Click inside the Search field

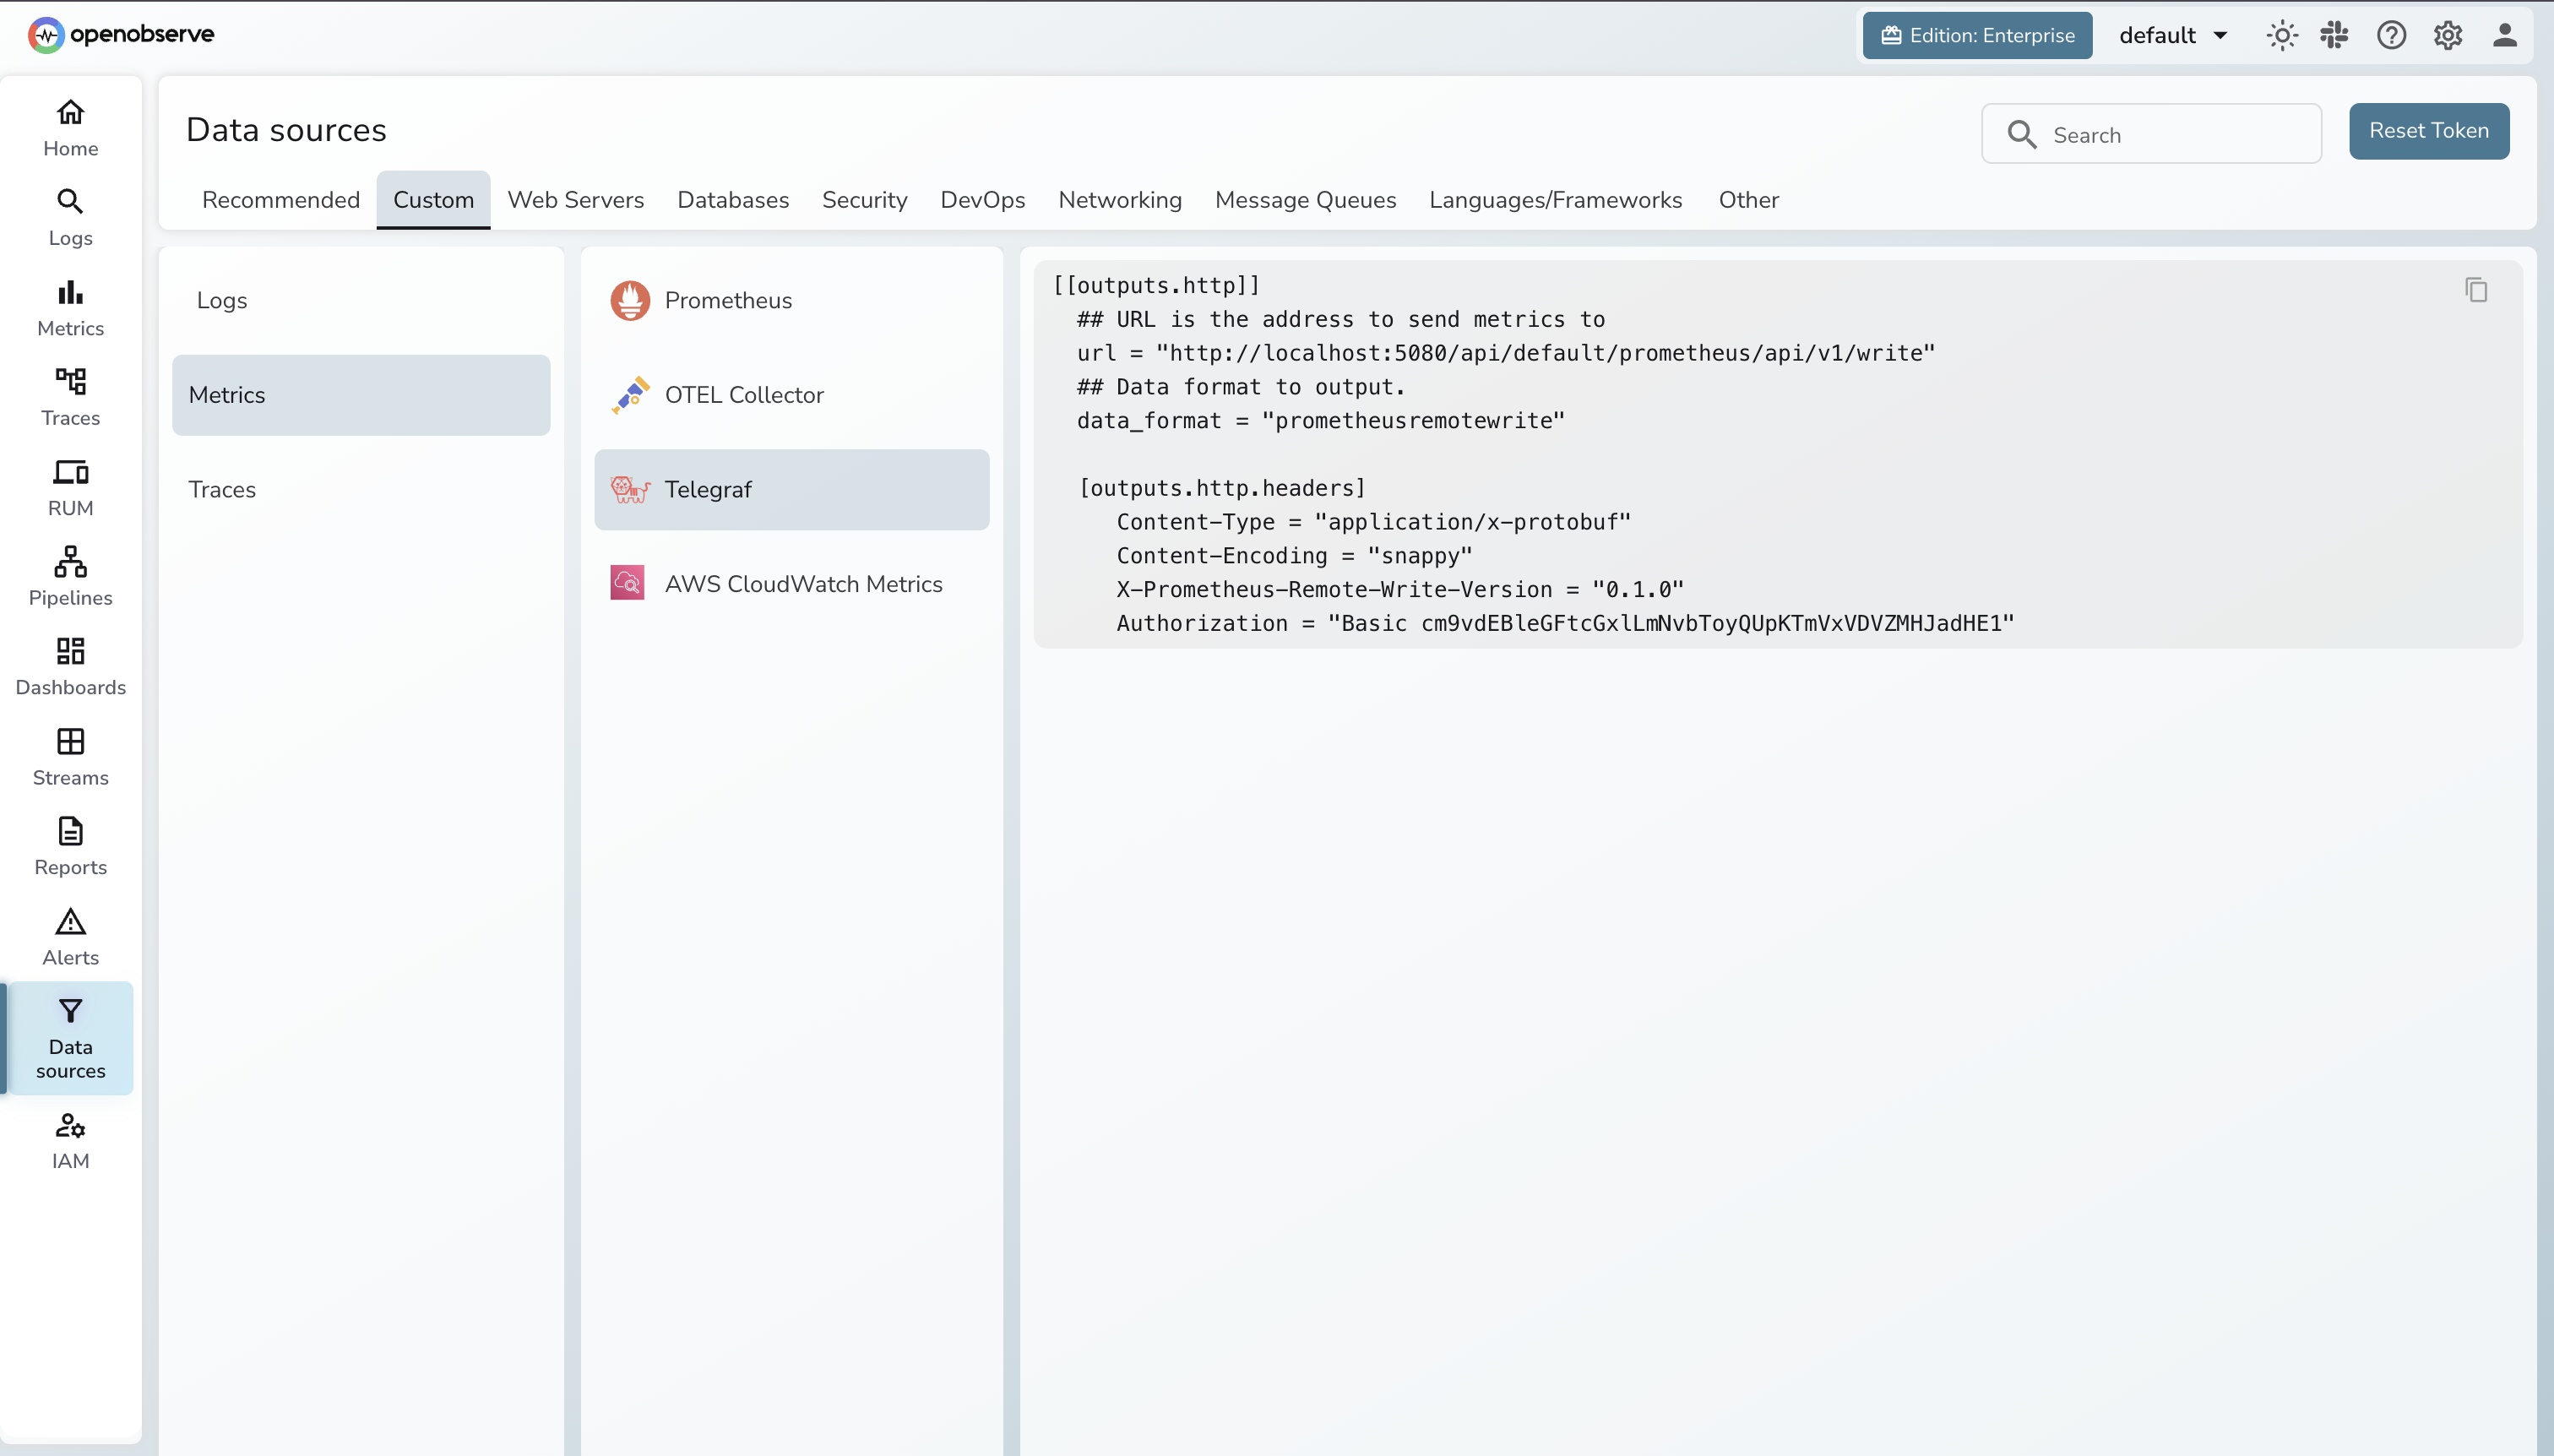2151,133
